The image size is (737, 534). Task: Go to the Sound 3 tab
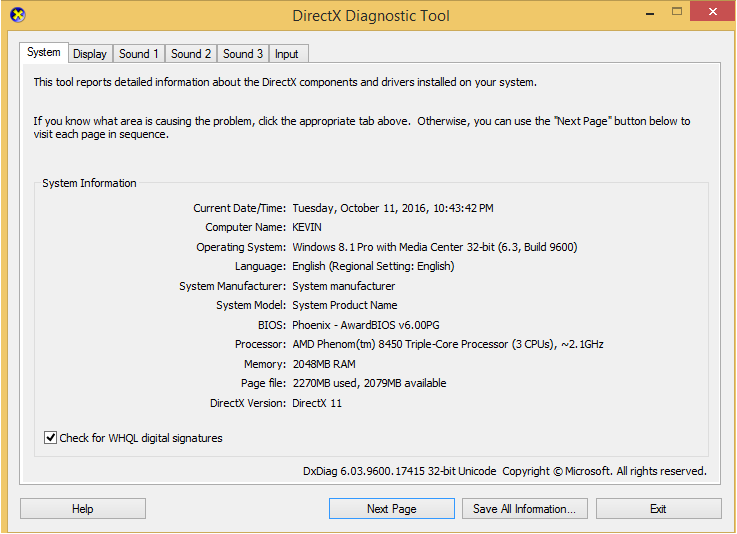pyautogui.click(x=243, y=54)
